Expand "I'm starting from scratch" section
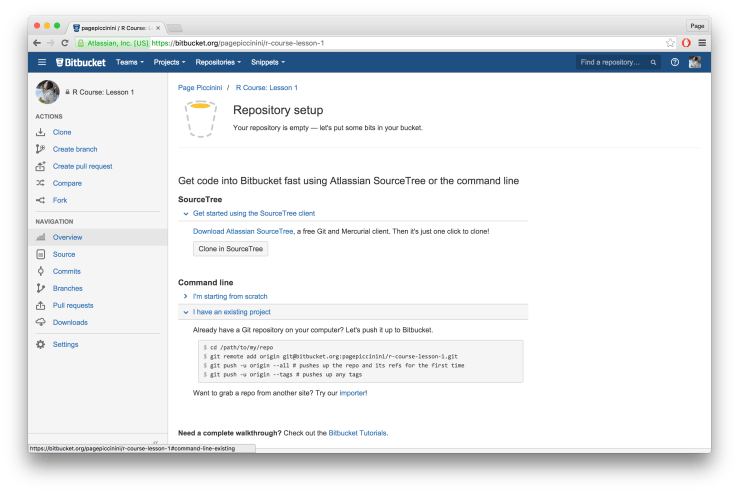This screenshot has height=493, width=739. pyautogui.click(x=229, y=297)
